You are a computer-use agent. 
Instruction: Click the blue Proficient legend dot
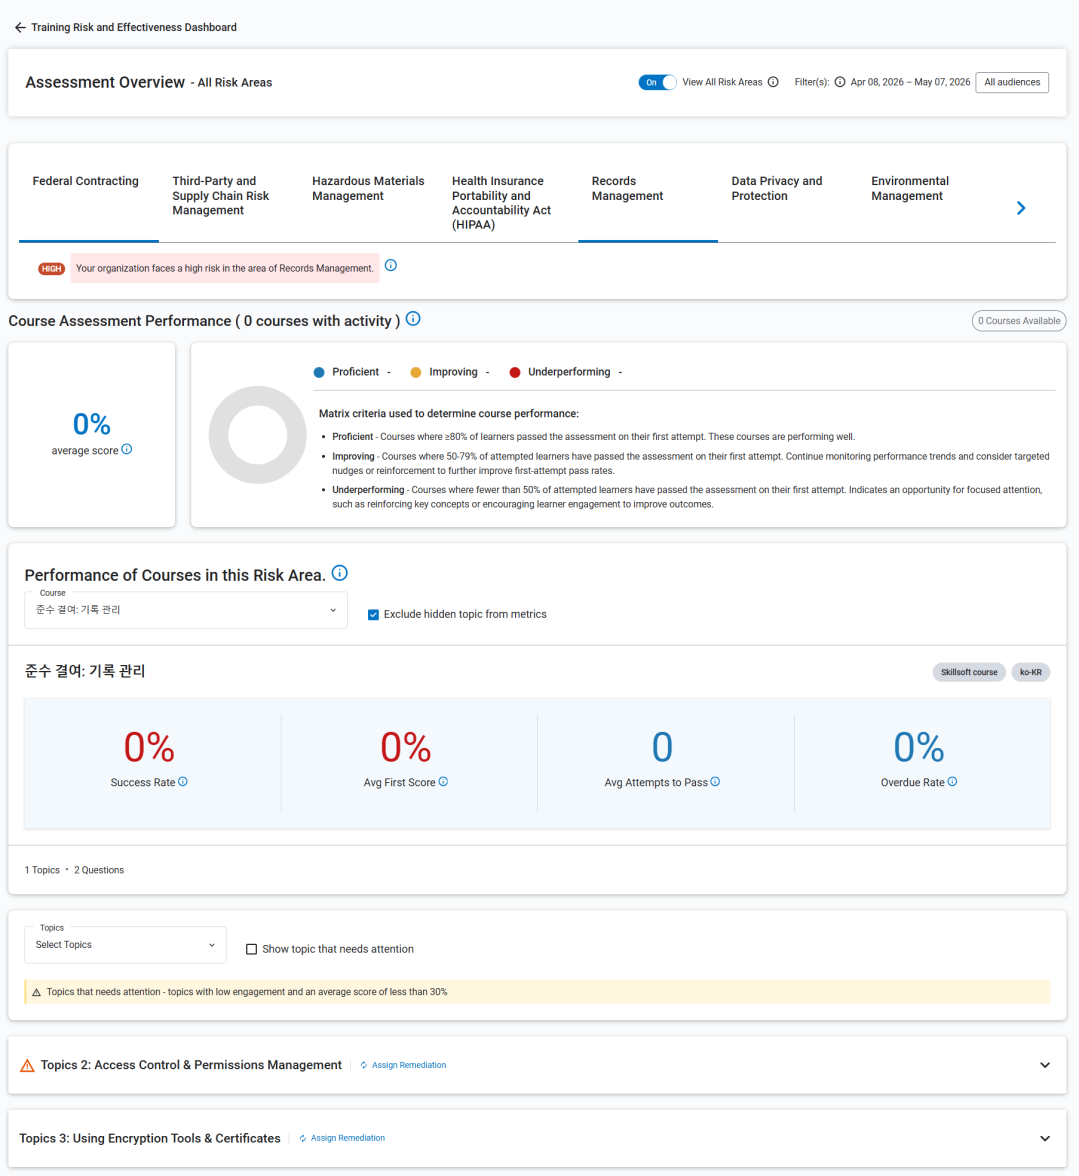319,373
